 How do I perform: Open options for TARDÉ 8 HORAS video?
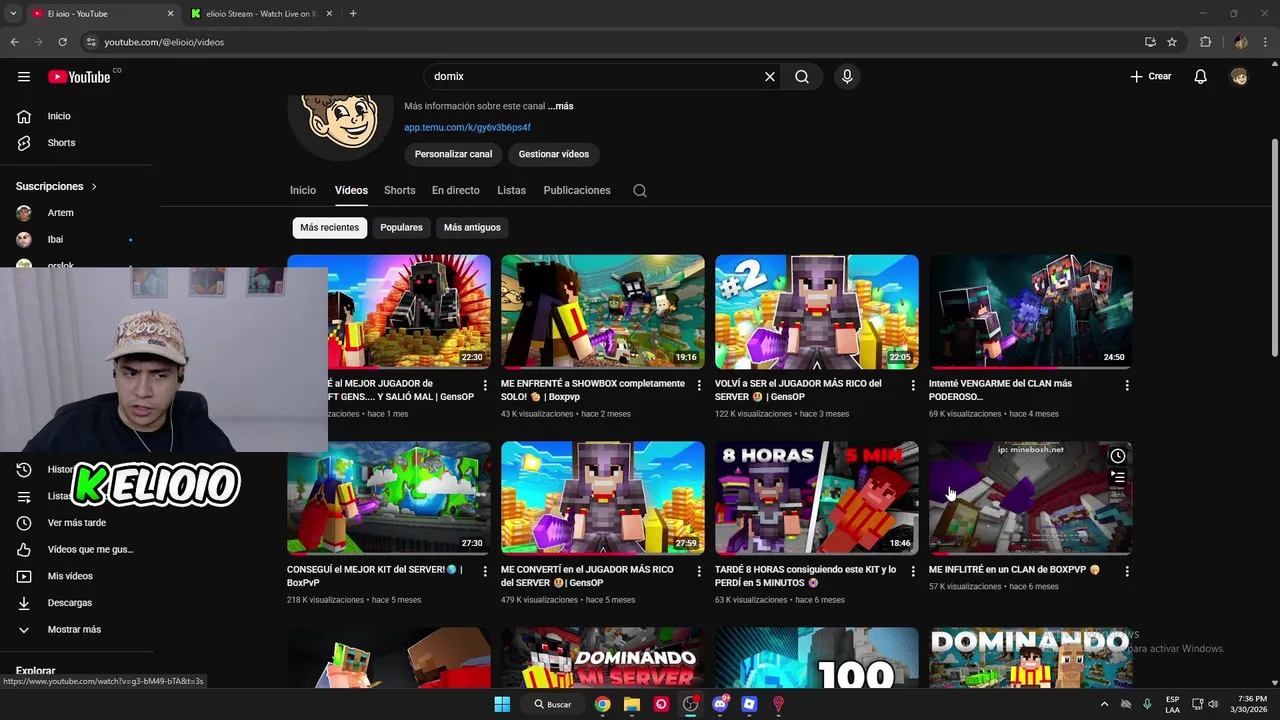[913, 571]
